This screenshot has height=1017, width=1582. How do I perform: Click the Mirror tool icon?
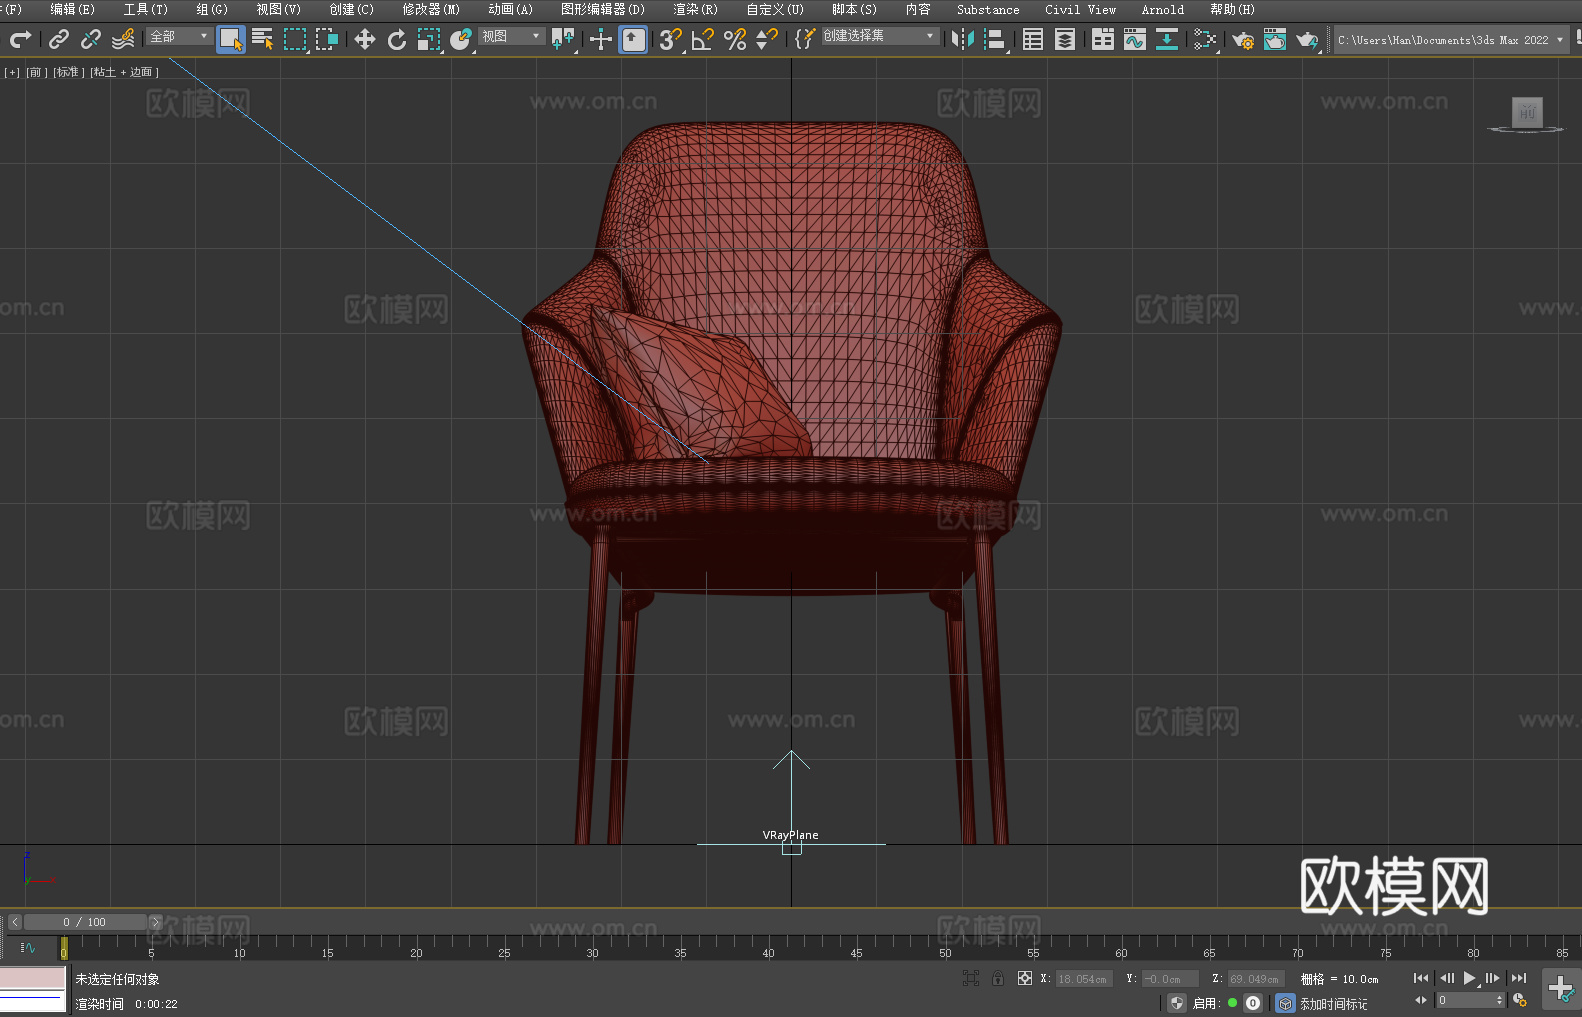point(963,39)
